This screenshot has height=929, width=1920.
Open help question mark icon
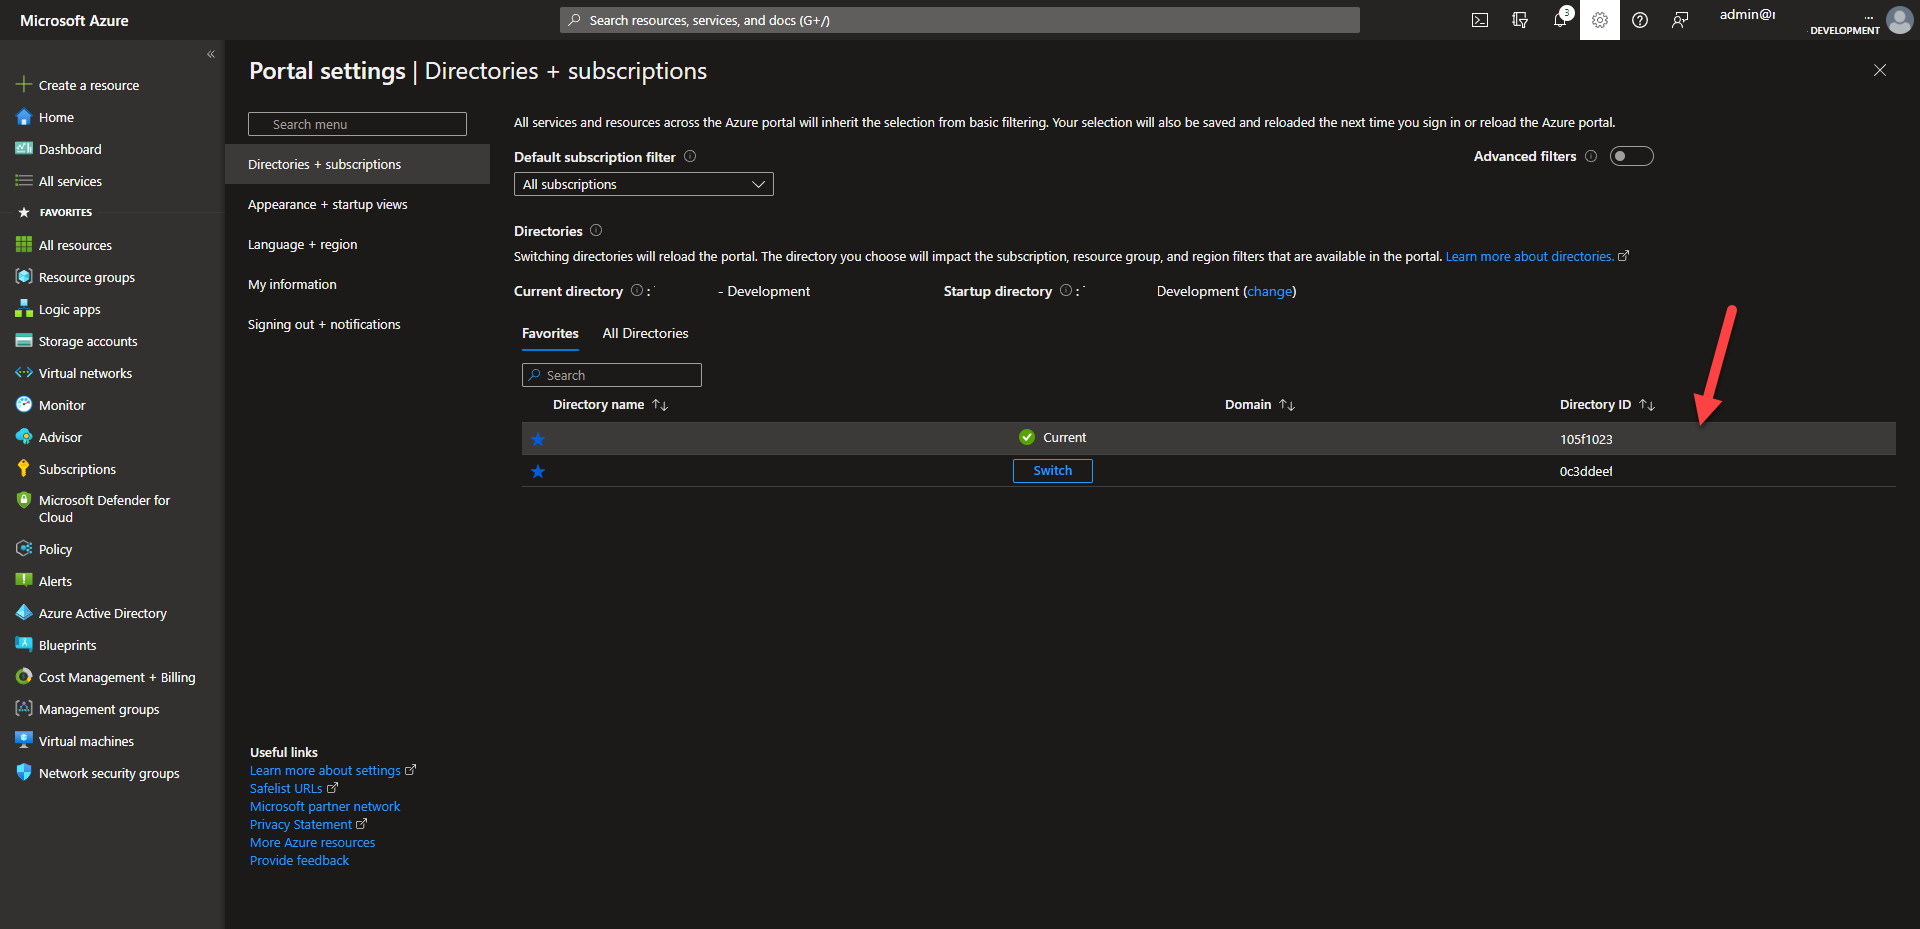click(x=1640, y=20)
